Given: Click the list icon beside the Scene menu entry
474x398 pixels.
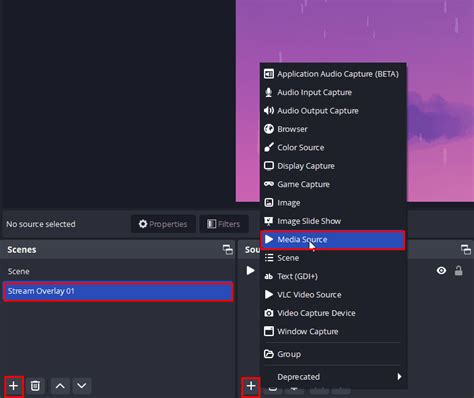Looking at the screenshot, I should [269, 258].
